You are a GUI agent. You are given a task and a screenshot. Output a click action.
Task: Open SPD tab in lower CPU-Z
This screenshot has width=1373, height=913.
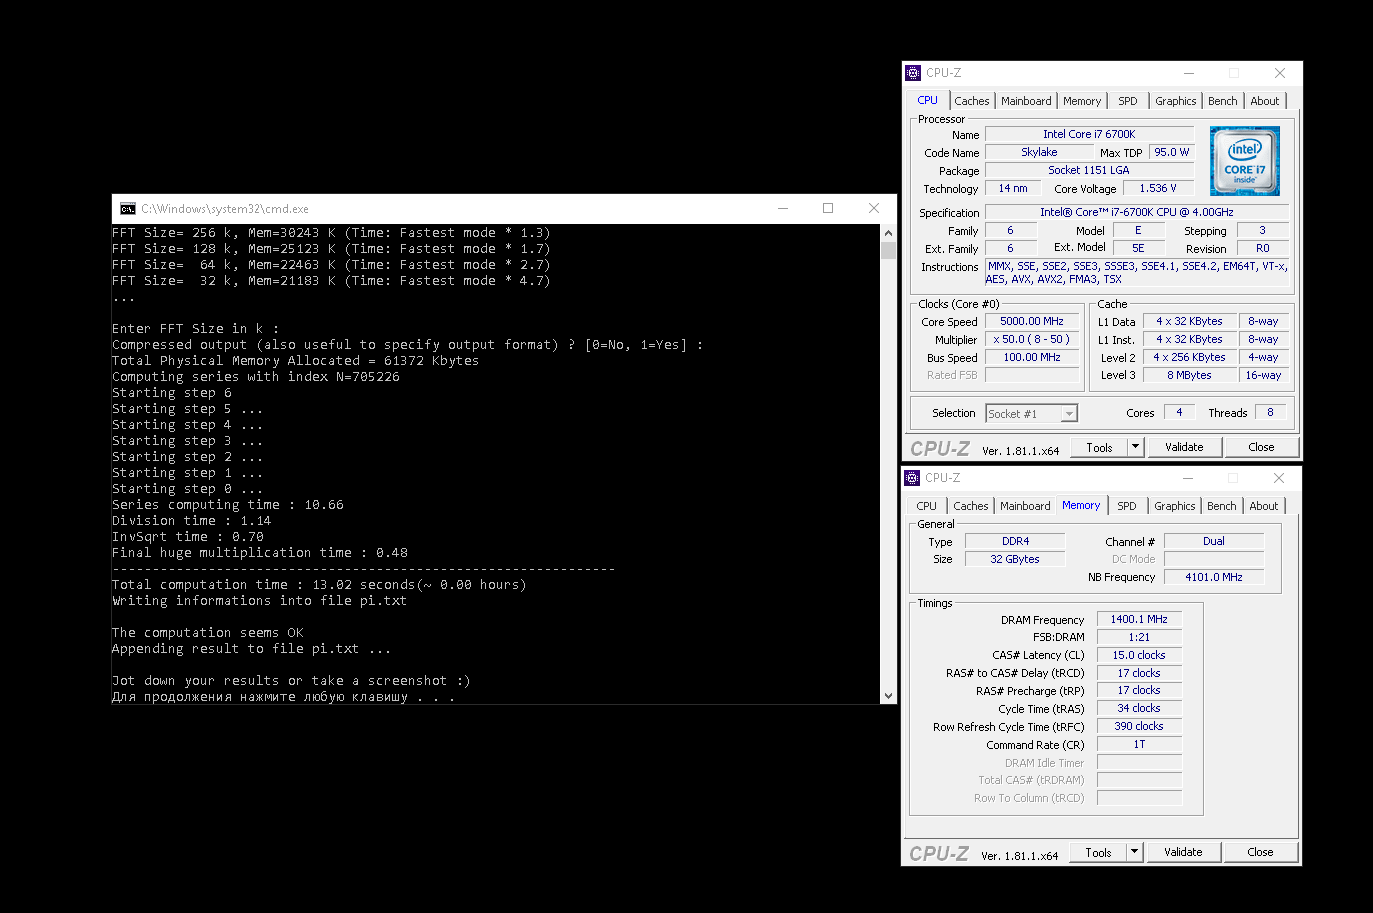[1127, 506]
